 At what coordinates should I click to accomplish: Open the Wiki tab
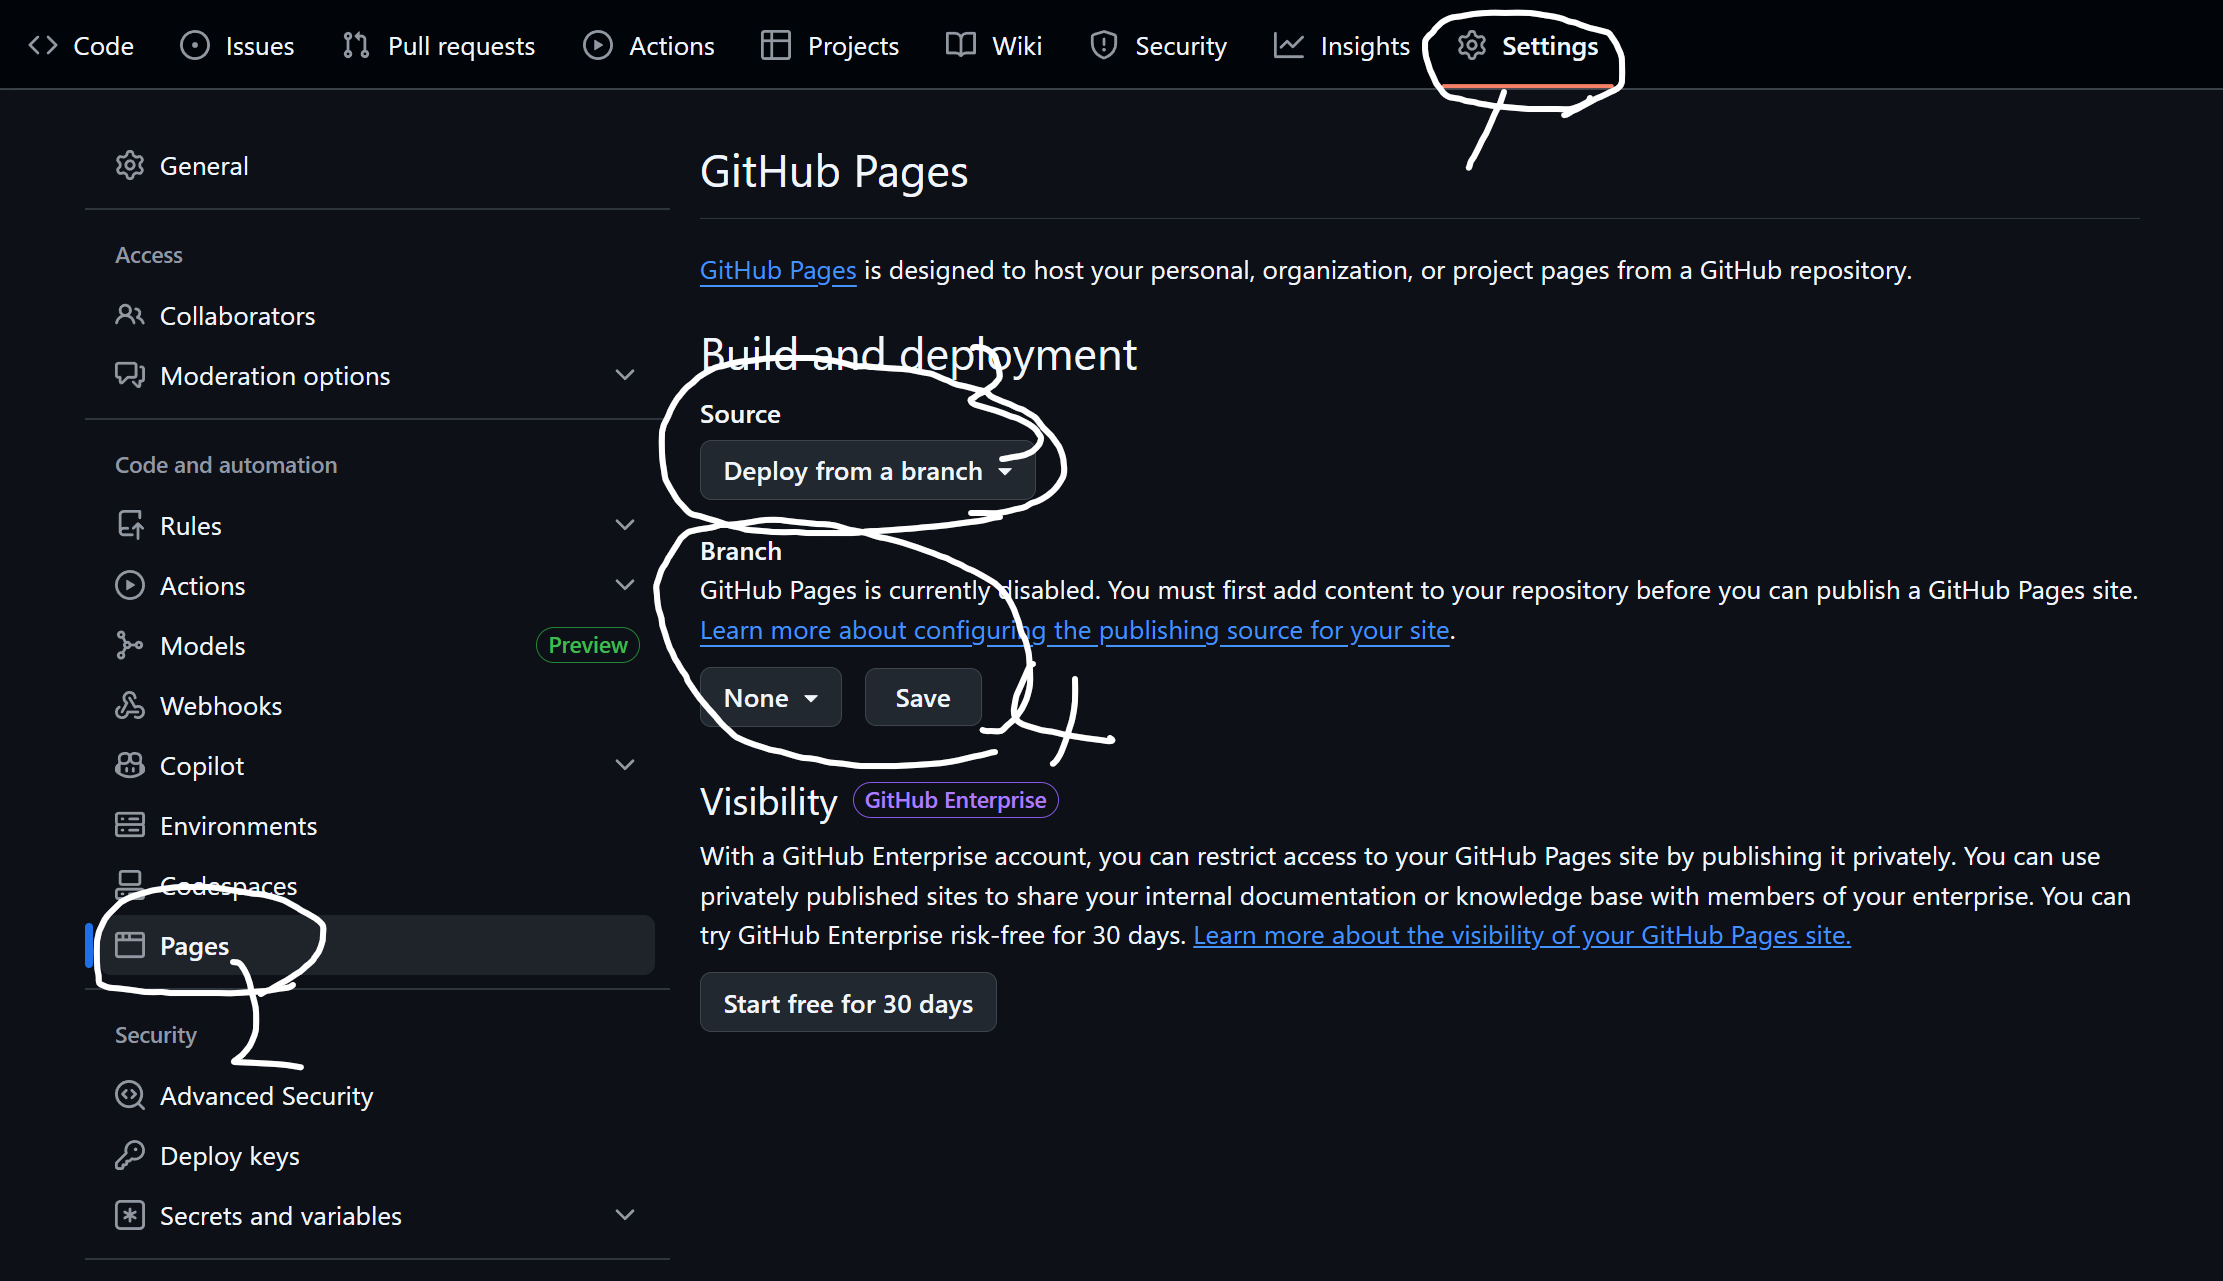click(994, 46)
